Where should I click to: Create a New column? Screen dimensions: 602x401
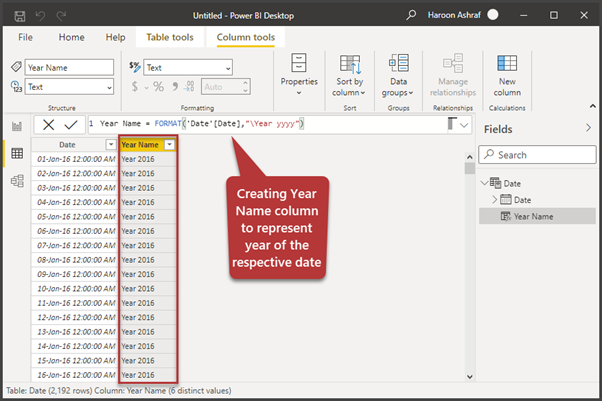click(507, 75)
